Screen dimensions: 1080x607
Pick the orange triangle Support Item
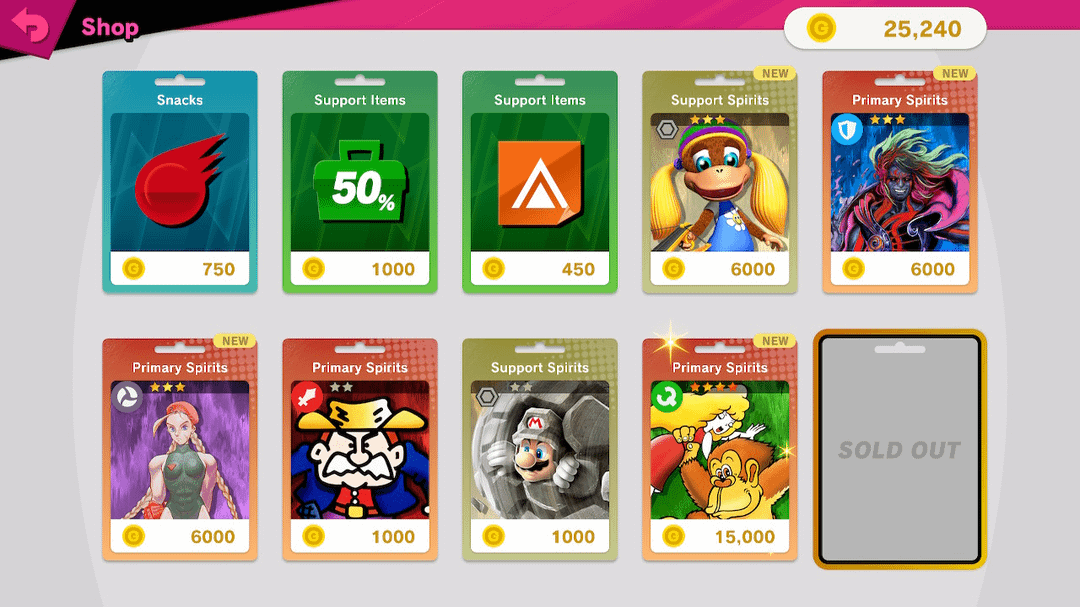pyautogui.click(x=540, y=183)
